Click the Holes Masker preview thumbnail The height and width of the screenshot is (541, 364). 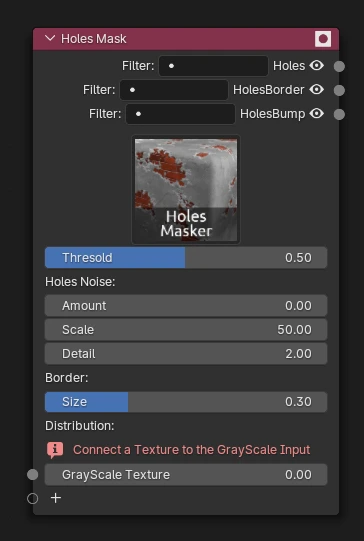click(186, 189)
